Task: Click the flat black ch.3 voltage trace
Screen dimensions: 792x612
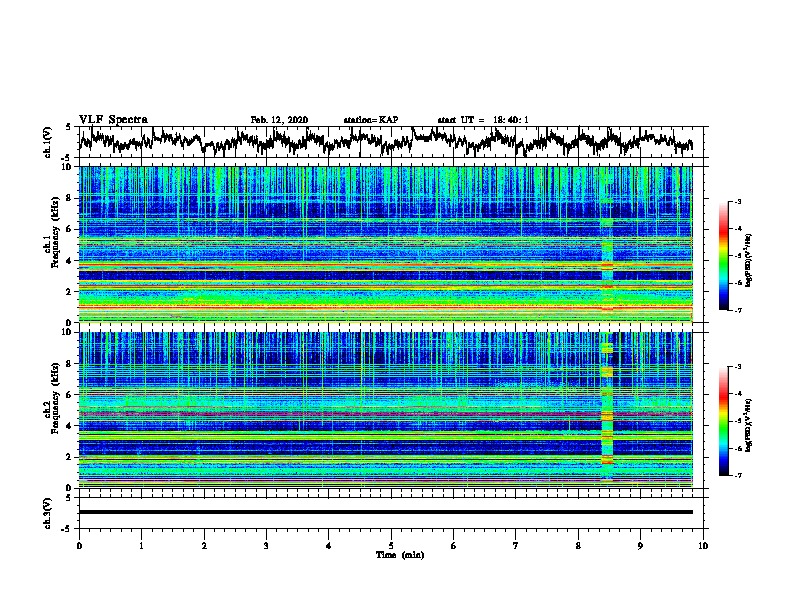Action: point(385,512)
